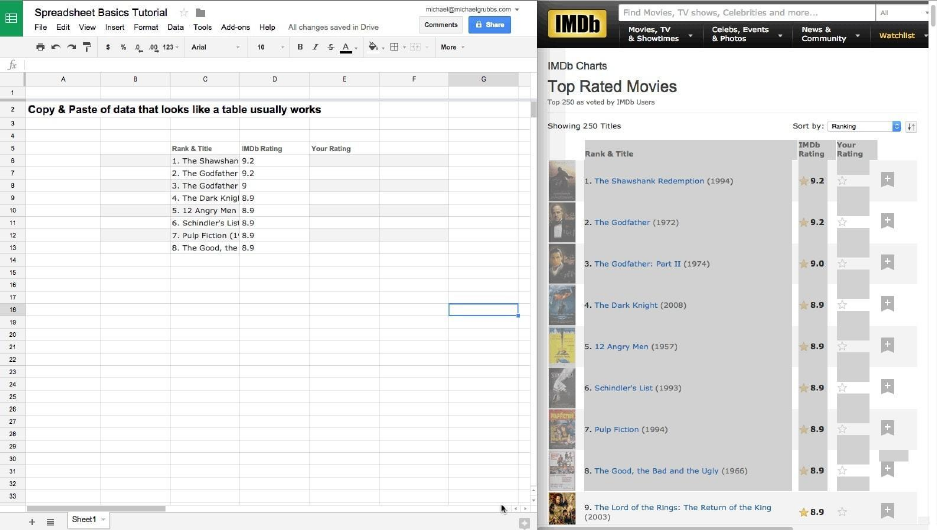Add The Dark Knight to watchlist
The height and width of the screenshot is (530, 937).
coord(887,304)
